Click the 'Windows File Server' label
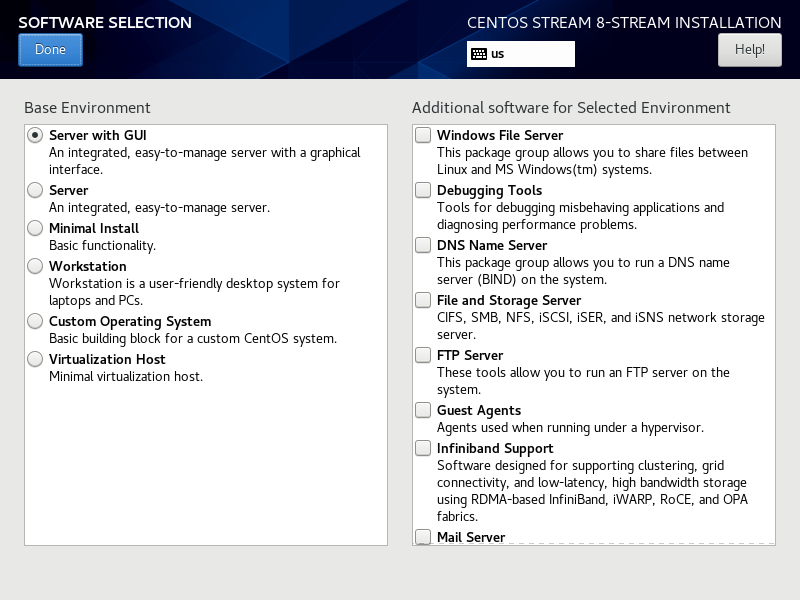The image size is (800, 600). 500,135
